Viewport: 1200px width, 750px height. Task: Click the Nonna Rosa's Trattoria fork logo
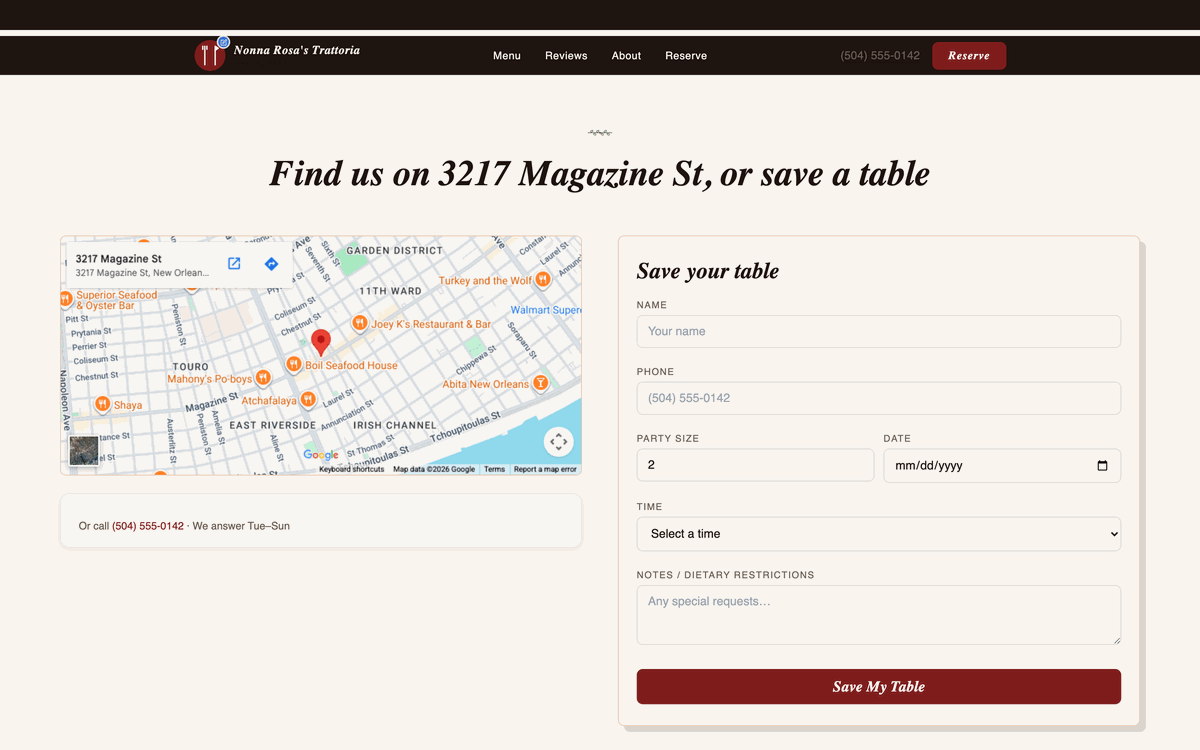point(210,55)
